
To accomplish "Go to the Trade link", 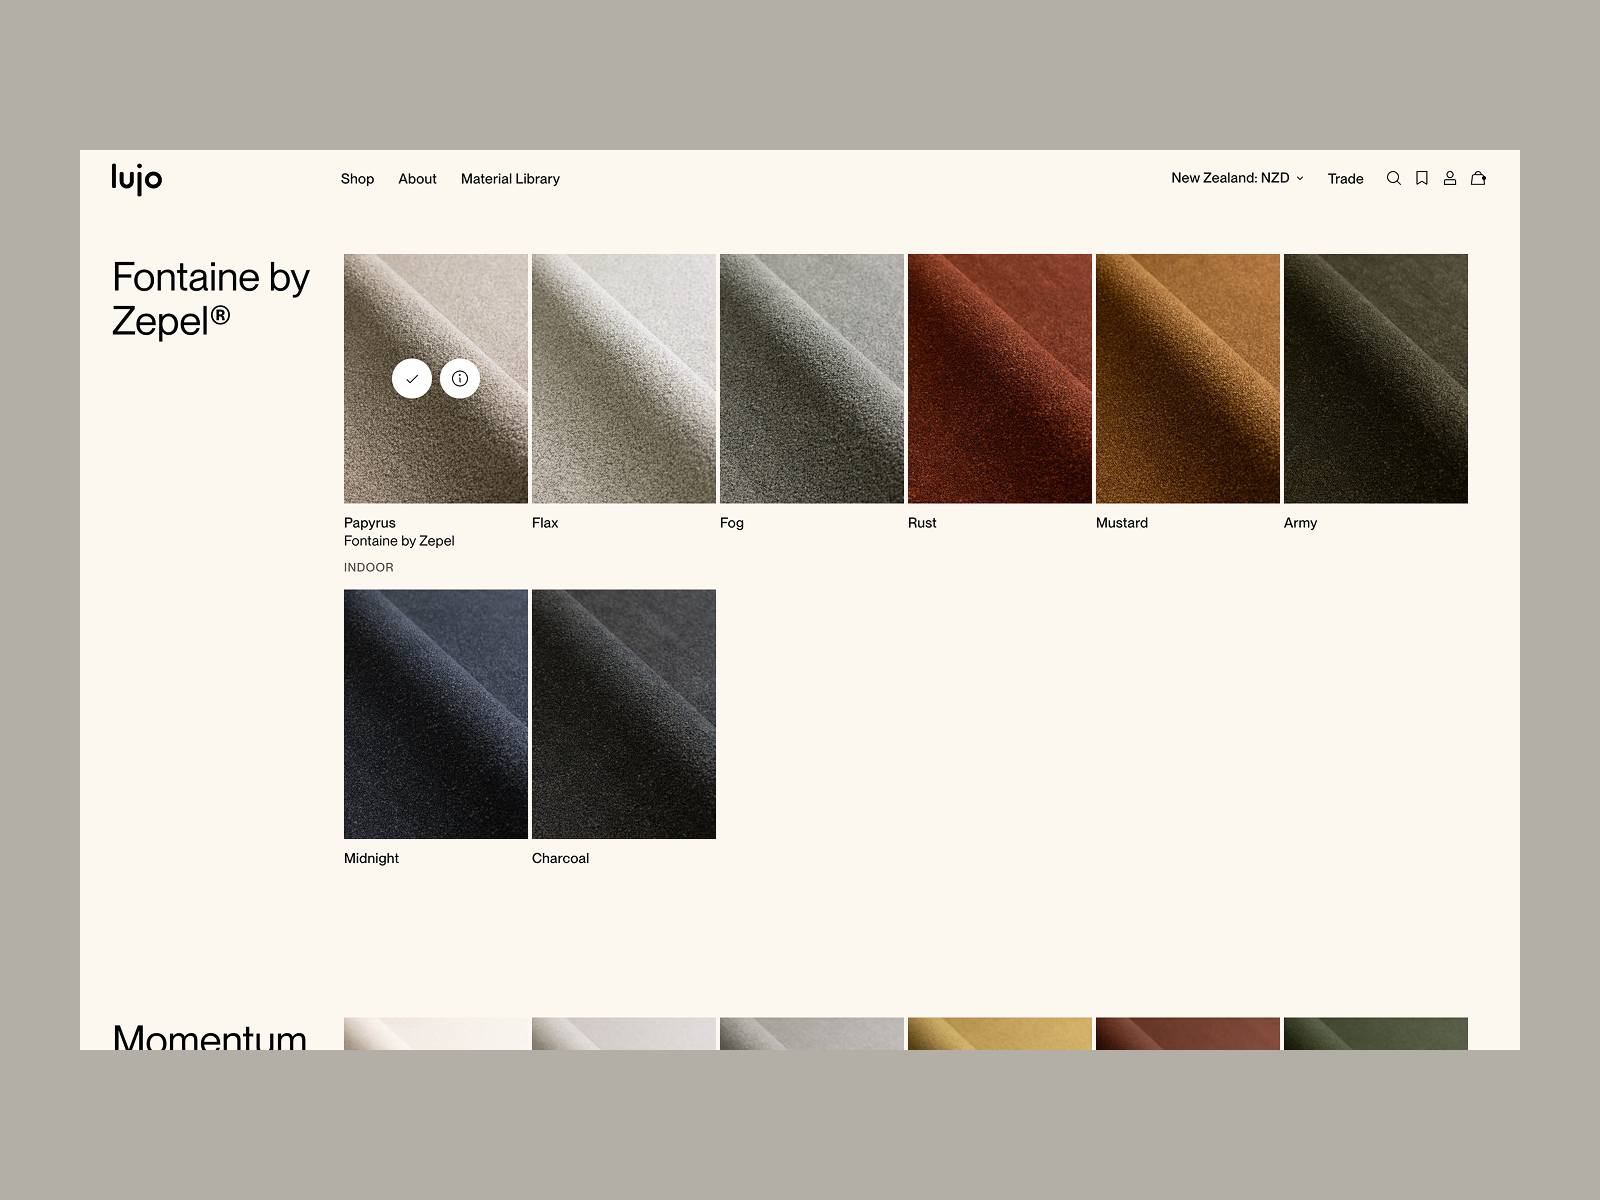I will point(1345,179).
